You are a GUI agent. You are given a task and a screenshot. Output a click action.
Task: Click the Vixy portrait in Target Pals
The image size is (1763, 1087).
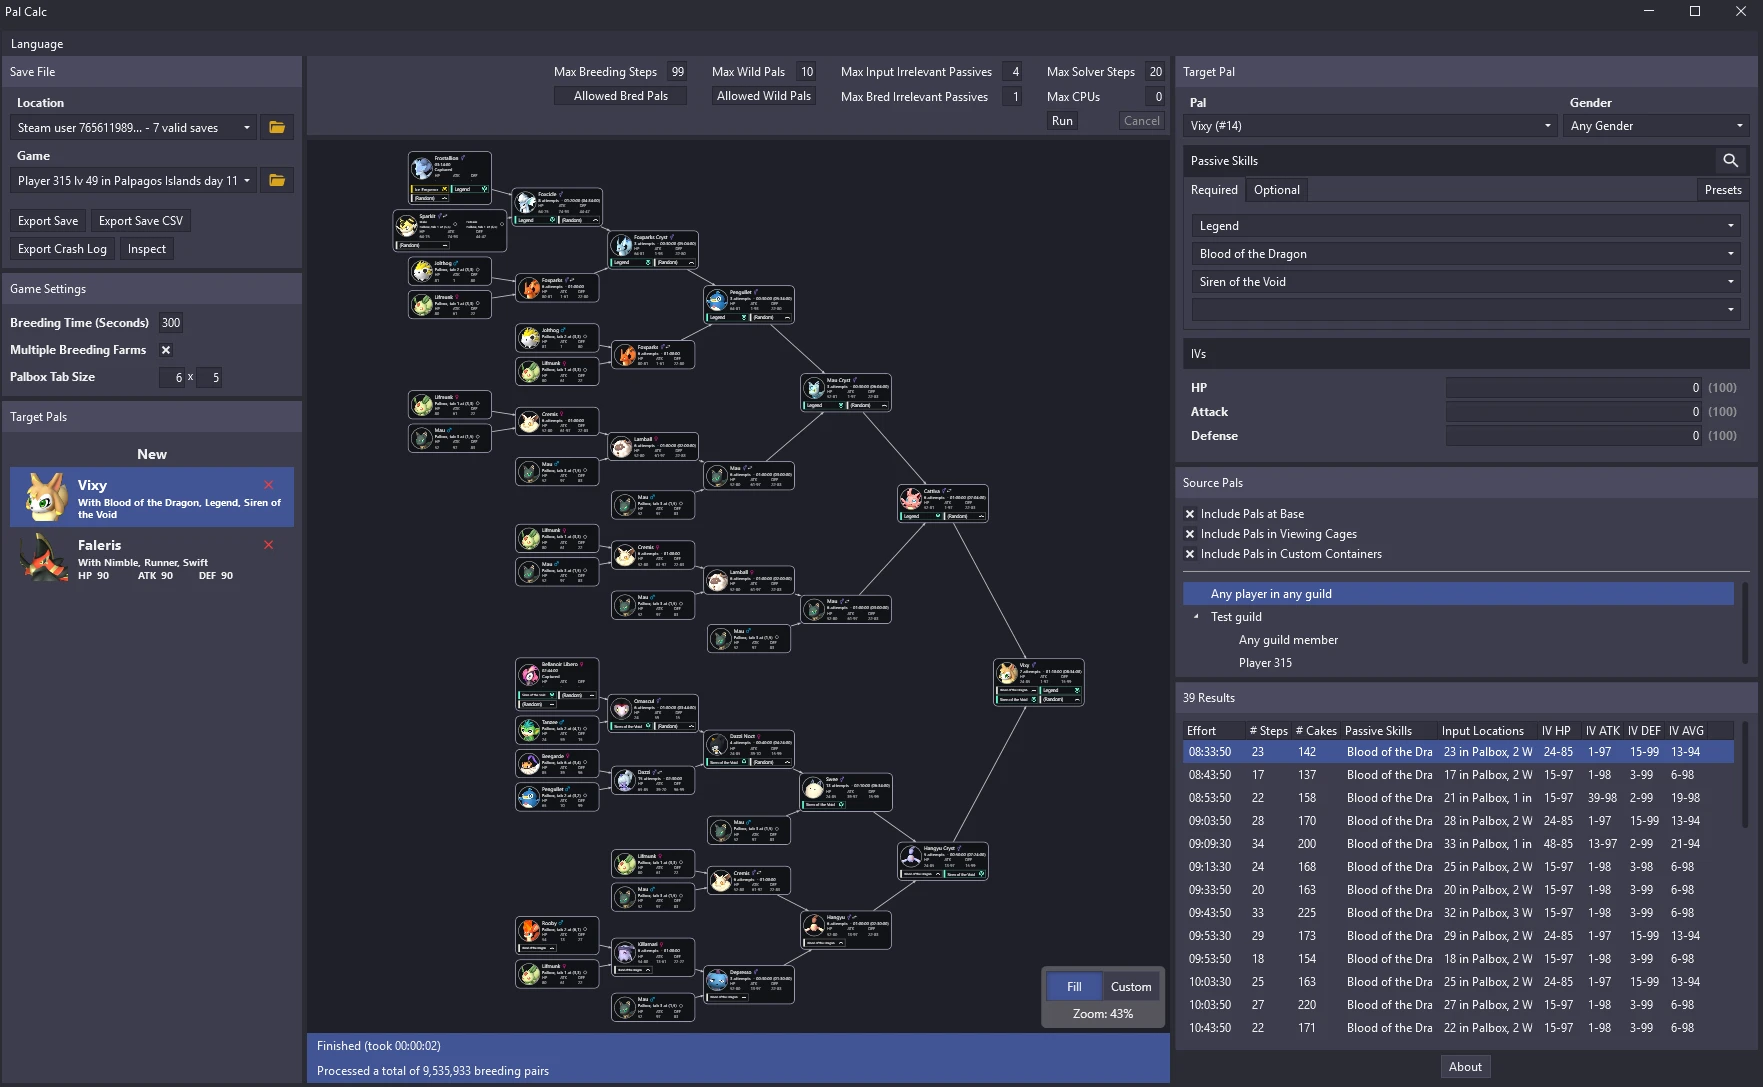46,497
